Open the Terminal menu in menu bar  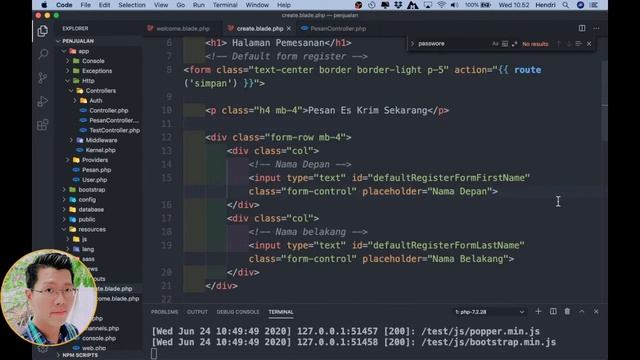[x=225, y=5]
